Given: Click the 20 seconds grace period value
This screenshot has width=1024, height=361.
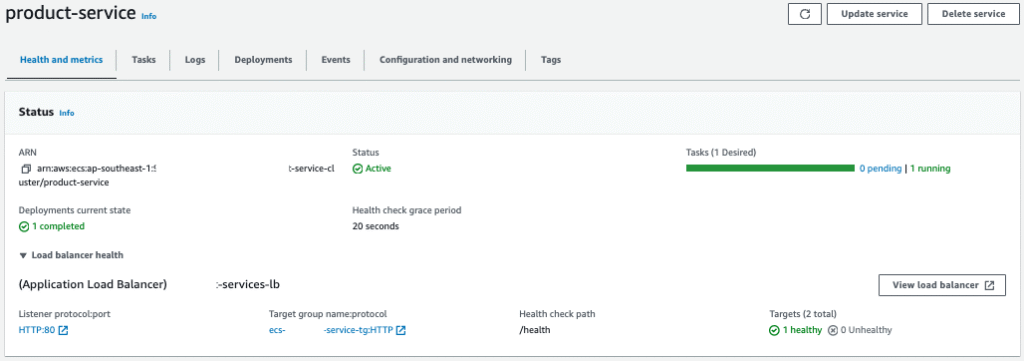Looking at the screenshot, I should [376, 227].
